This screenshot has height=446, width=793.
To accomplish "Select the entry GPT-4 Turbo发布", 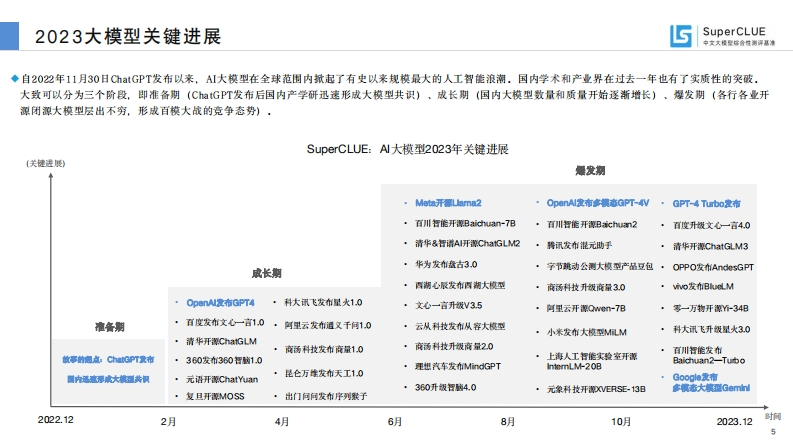I will (x=707, y=204).
